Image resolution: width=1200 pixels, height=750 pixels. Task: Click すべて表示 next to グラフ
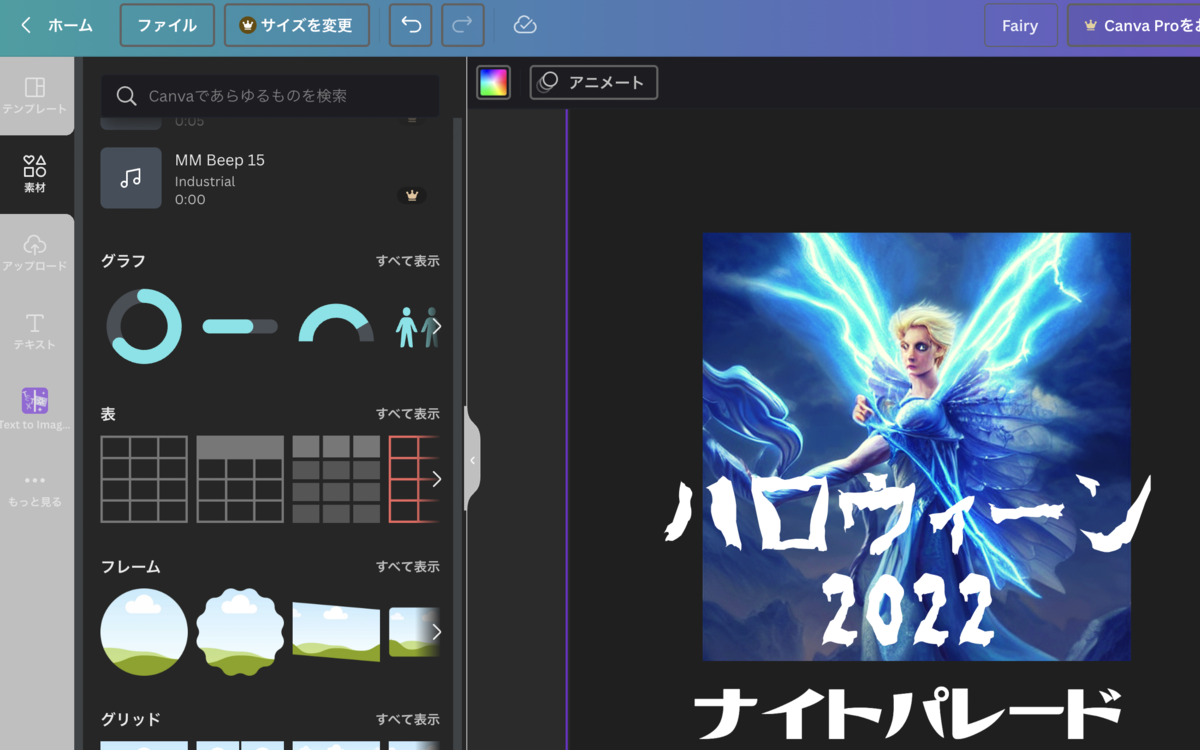[408, 260]
